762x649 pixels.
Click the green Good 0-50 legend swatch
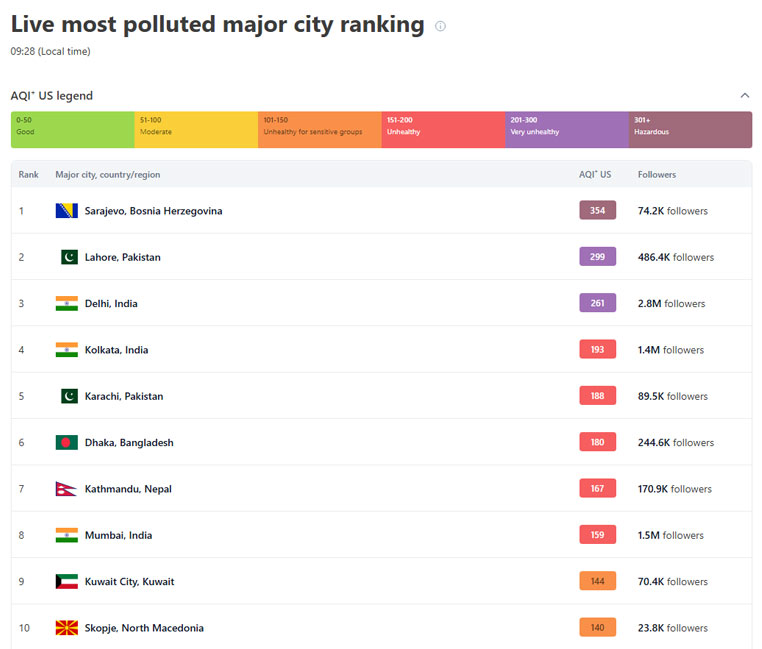click(x=72, y=129)
